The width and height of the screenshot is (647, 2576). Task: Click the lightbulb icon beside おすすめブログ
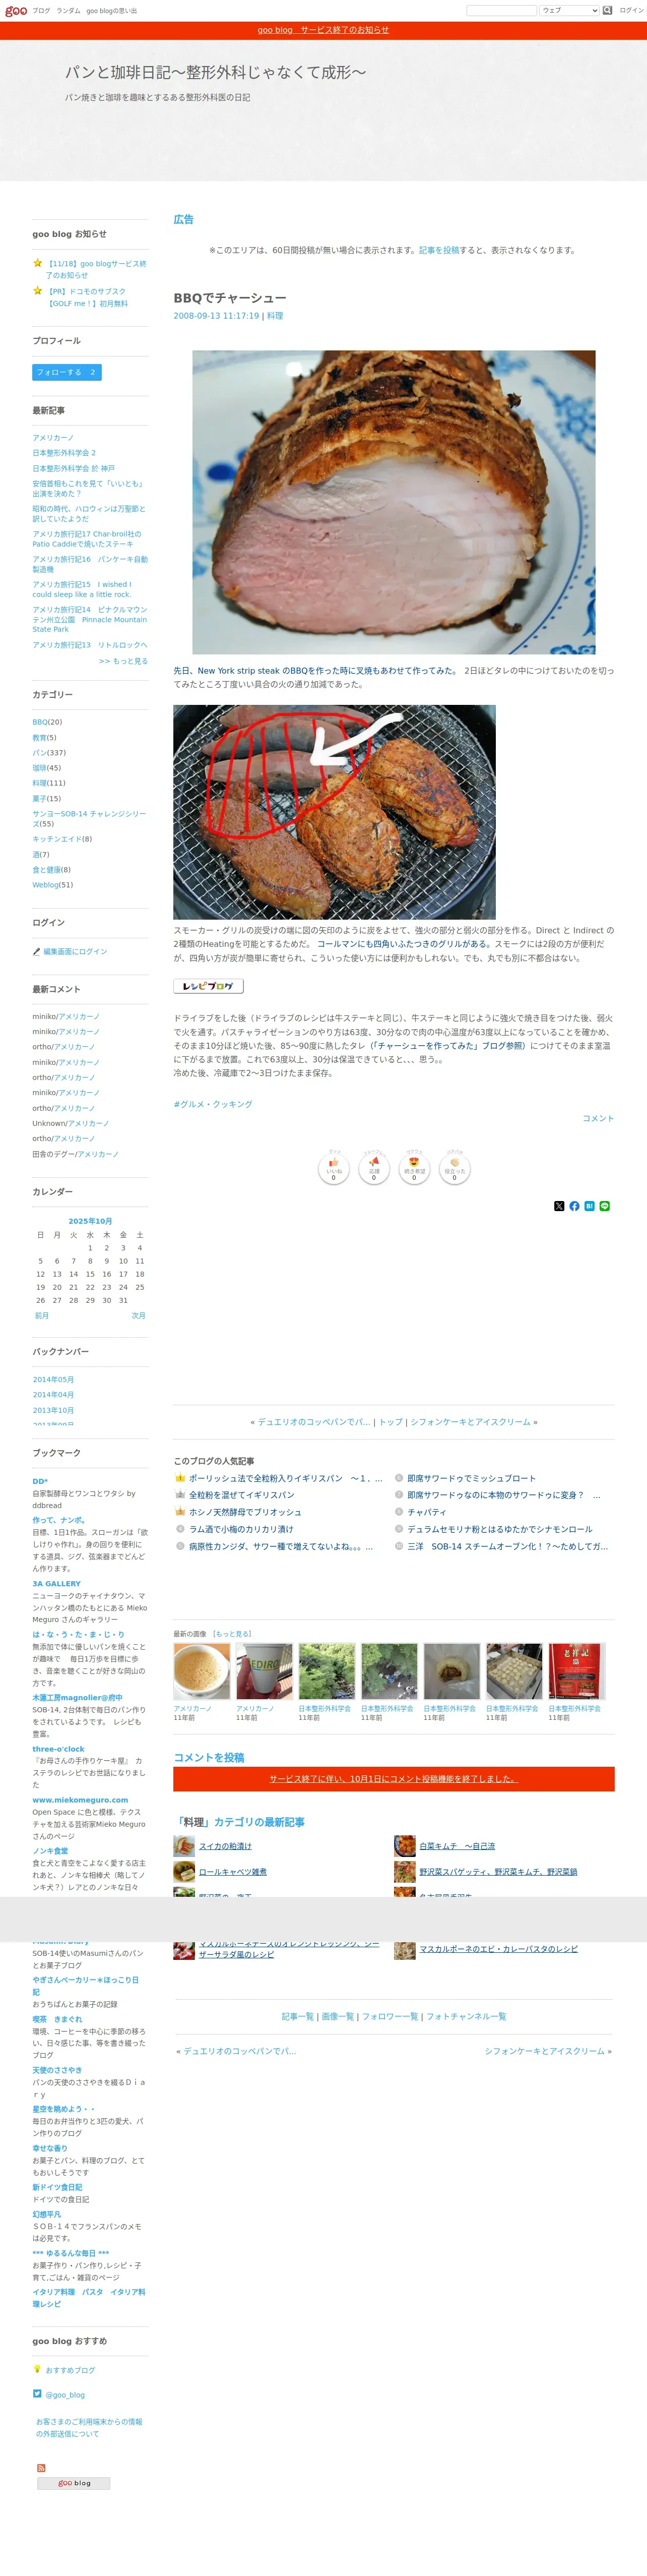[x=37, y=2369]
